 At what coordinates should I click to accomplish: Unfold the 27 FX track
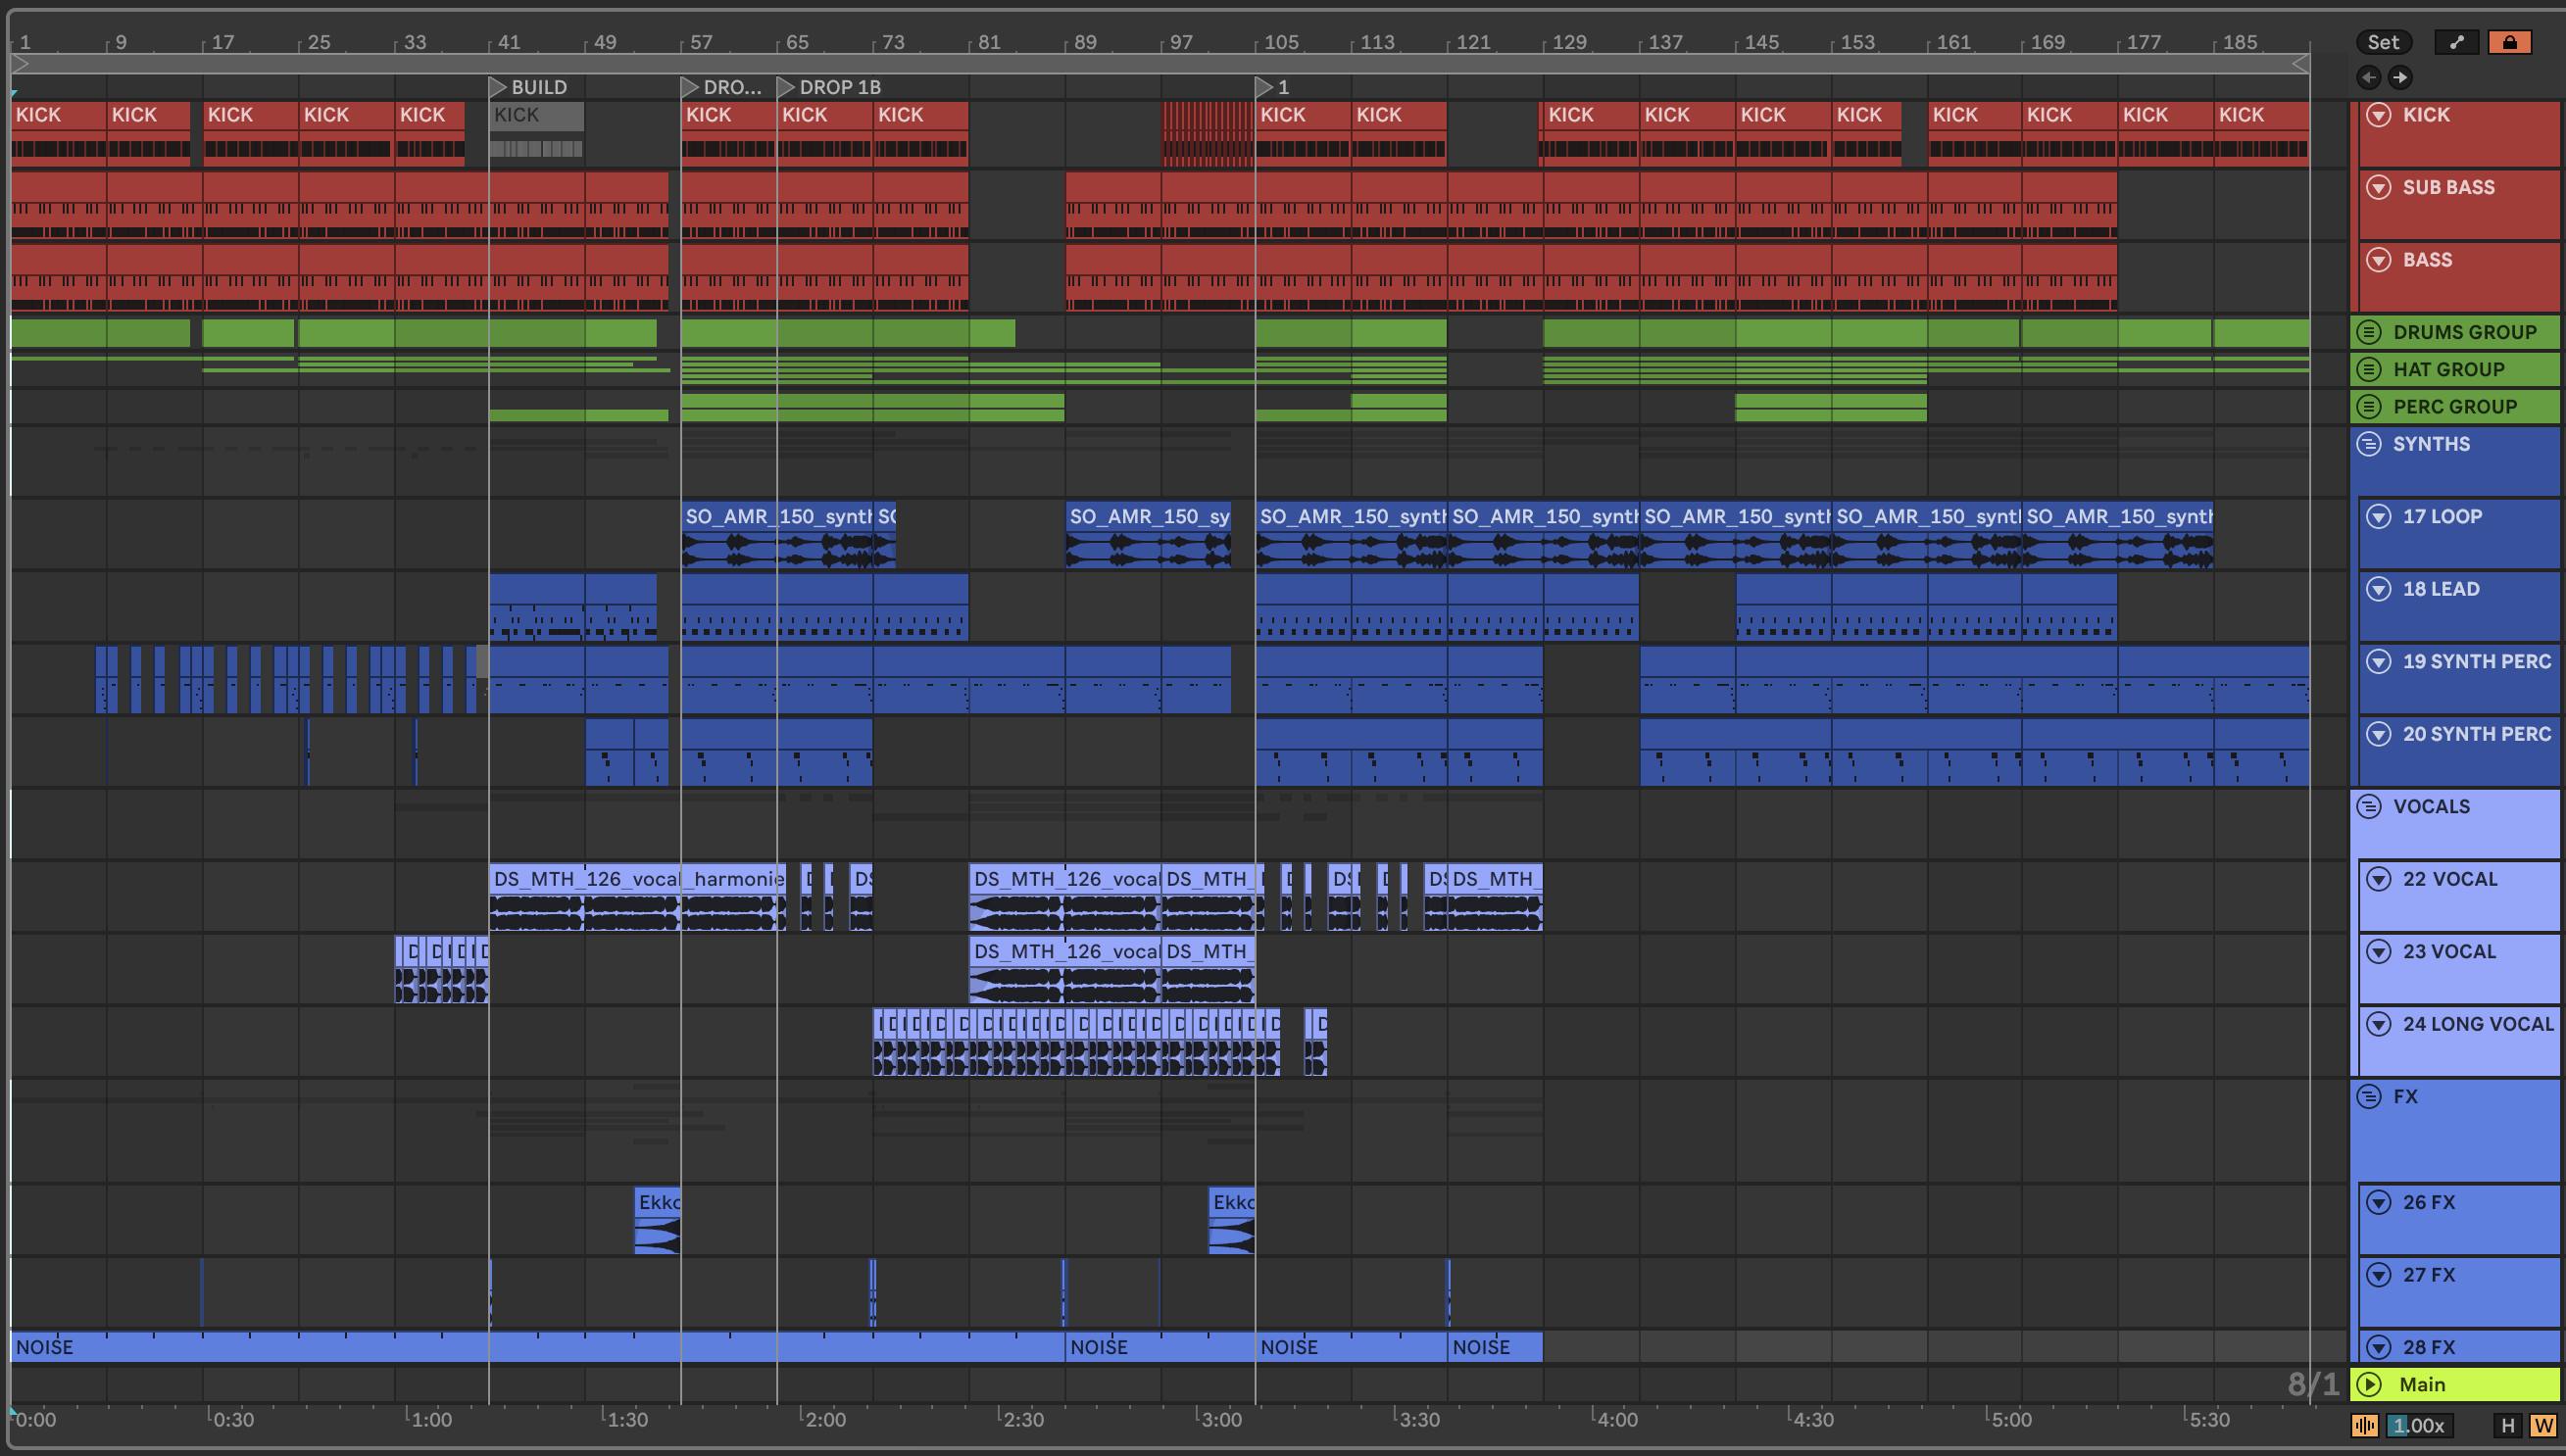[x=2379, y=1275]
